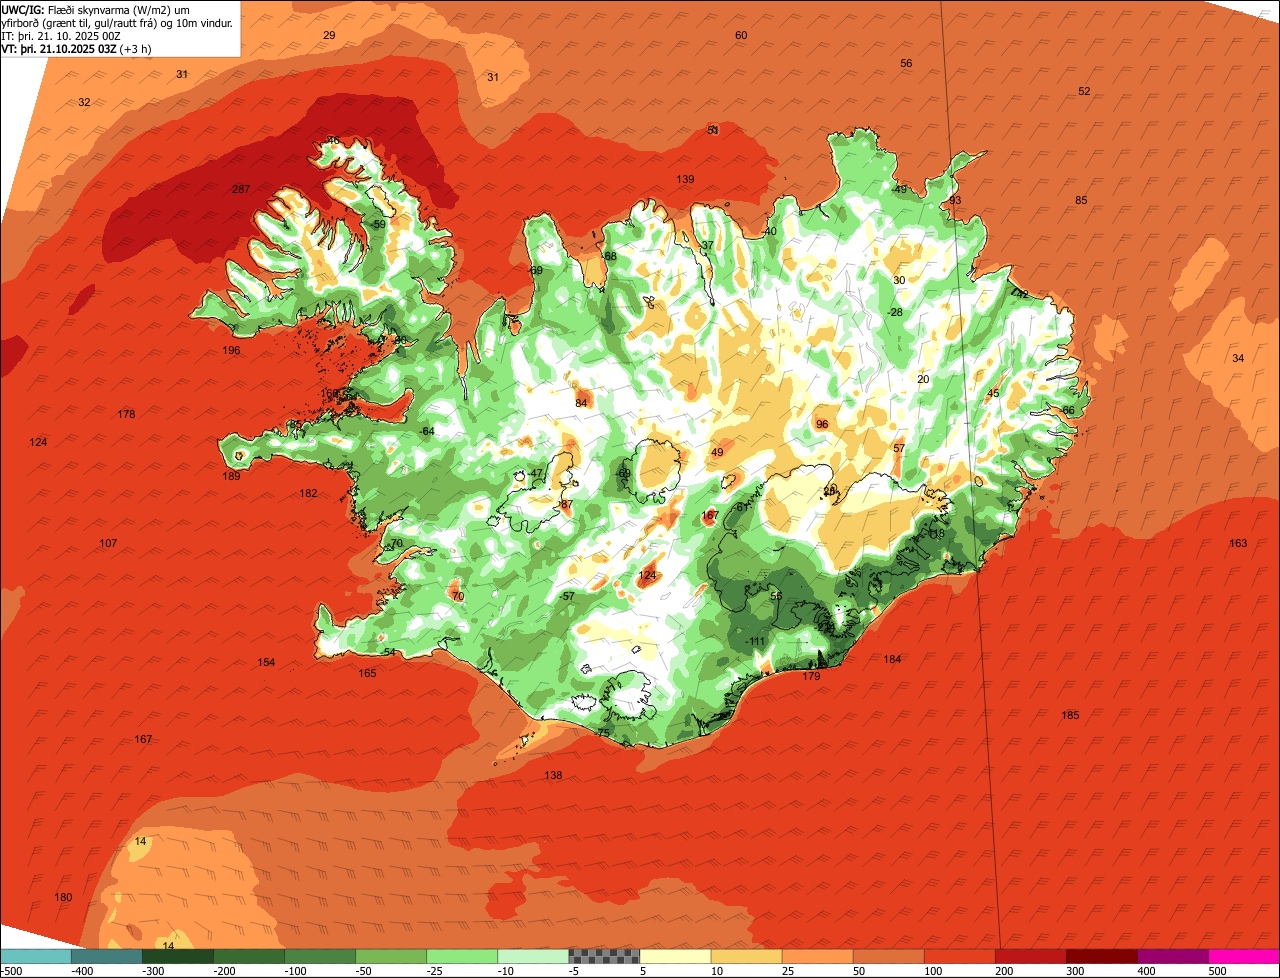Click the flux value 32

point(84,102)
